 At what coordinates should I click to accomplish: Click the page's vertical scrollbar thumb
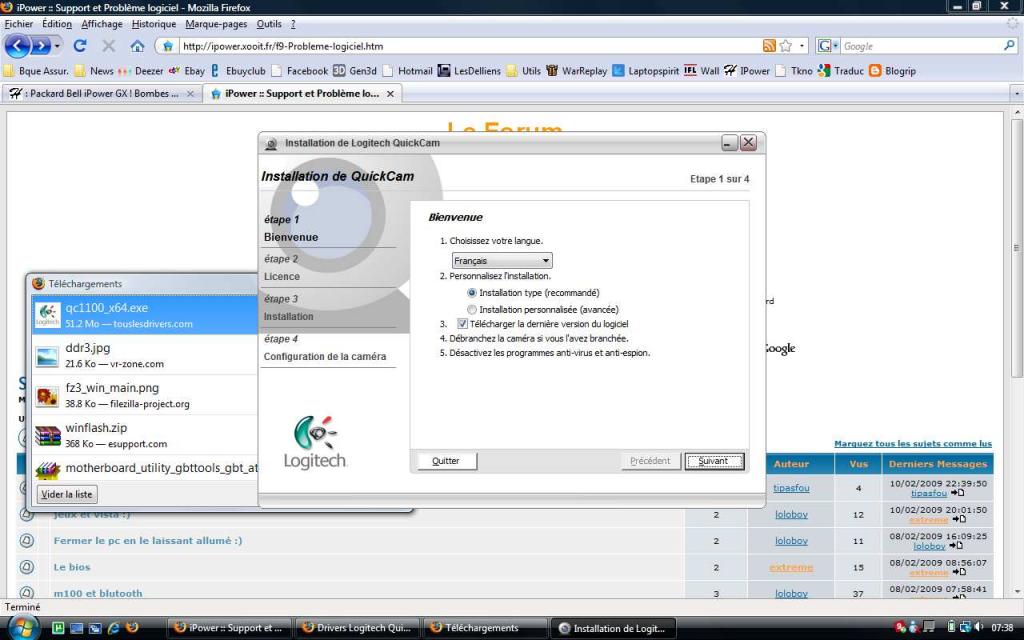1016,248
